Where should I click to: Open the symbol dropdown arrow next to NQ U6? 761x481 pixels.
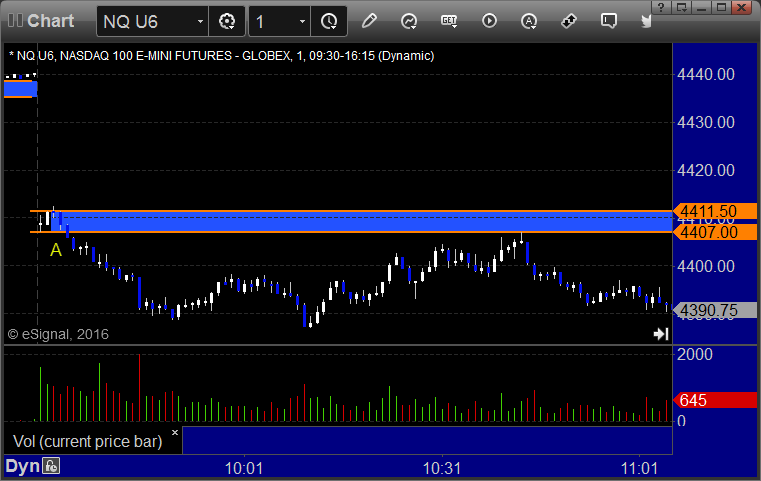click(200, 21)
